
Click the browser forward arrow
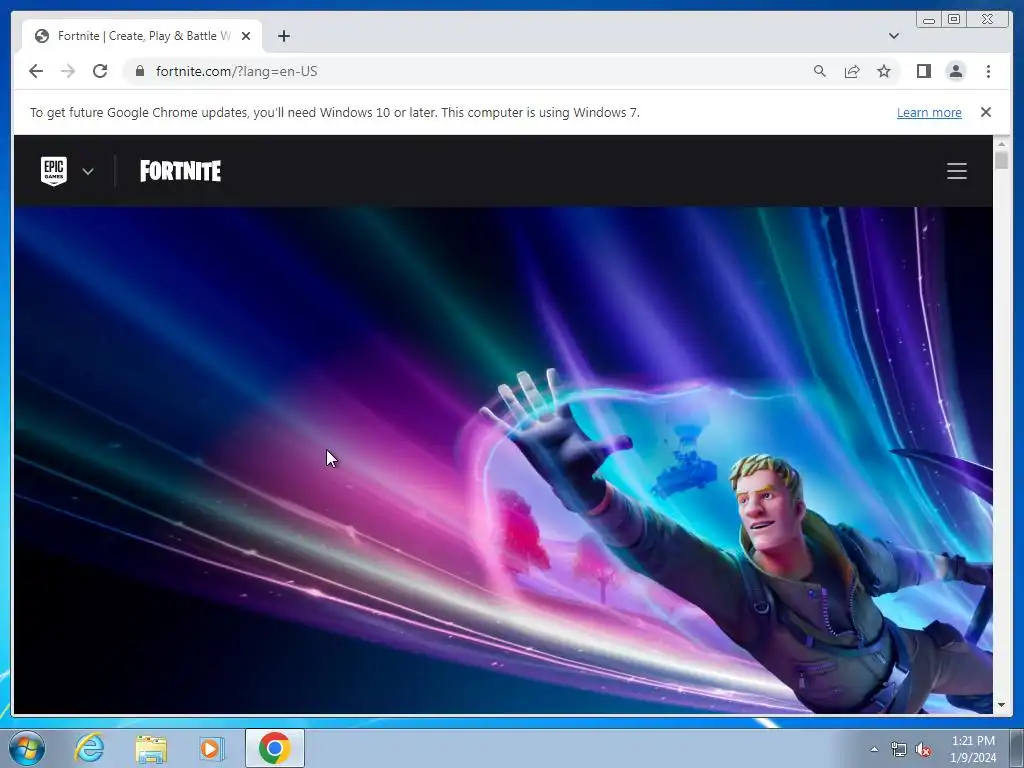point(68,71)
